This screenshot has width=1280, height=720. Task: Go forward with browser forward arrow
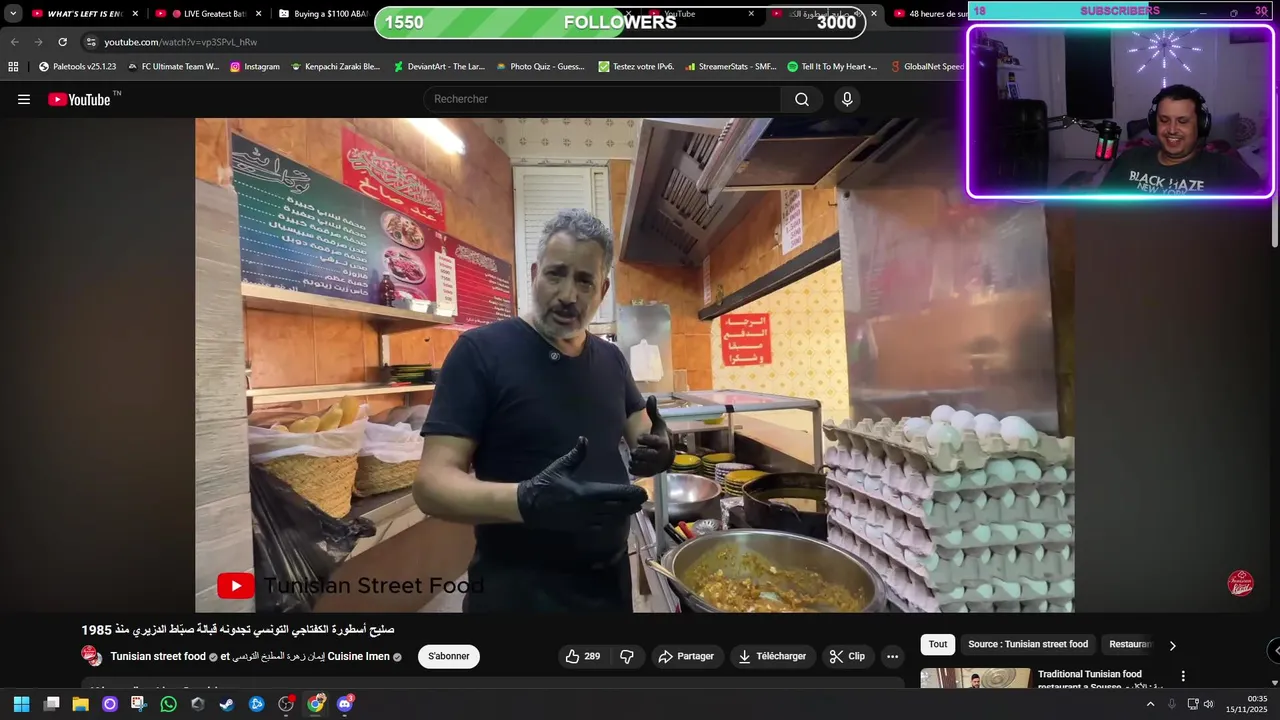point(38,42)
